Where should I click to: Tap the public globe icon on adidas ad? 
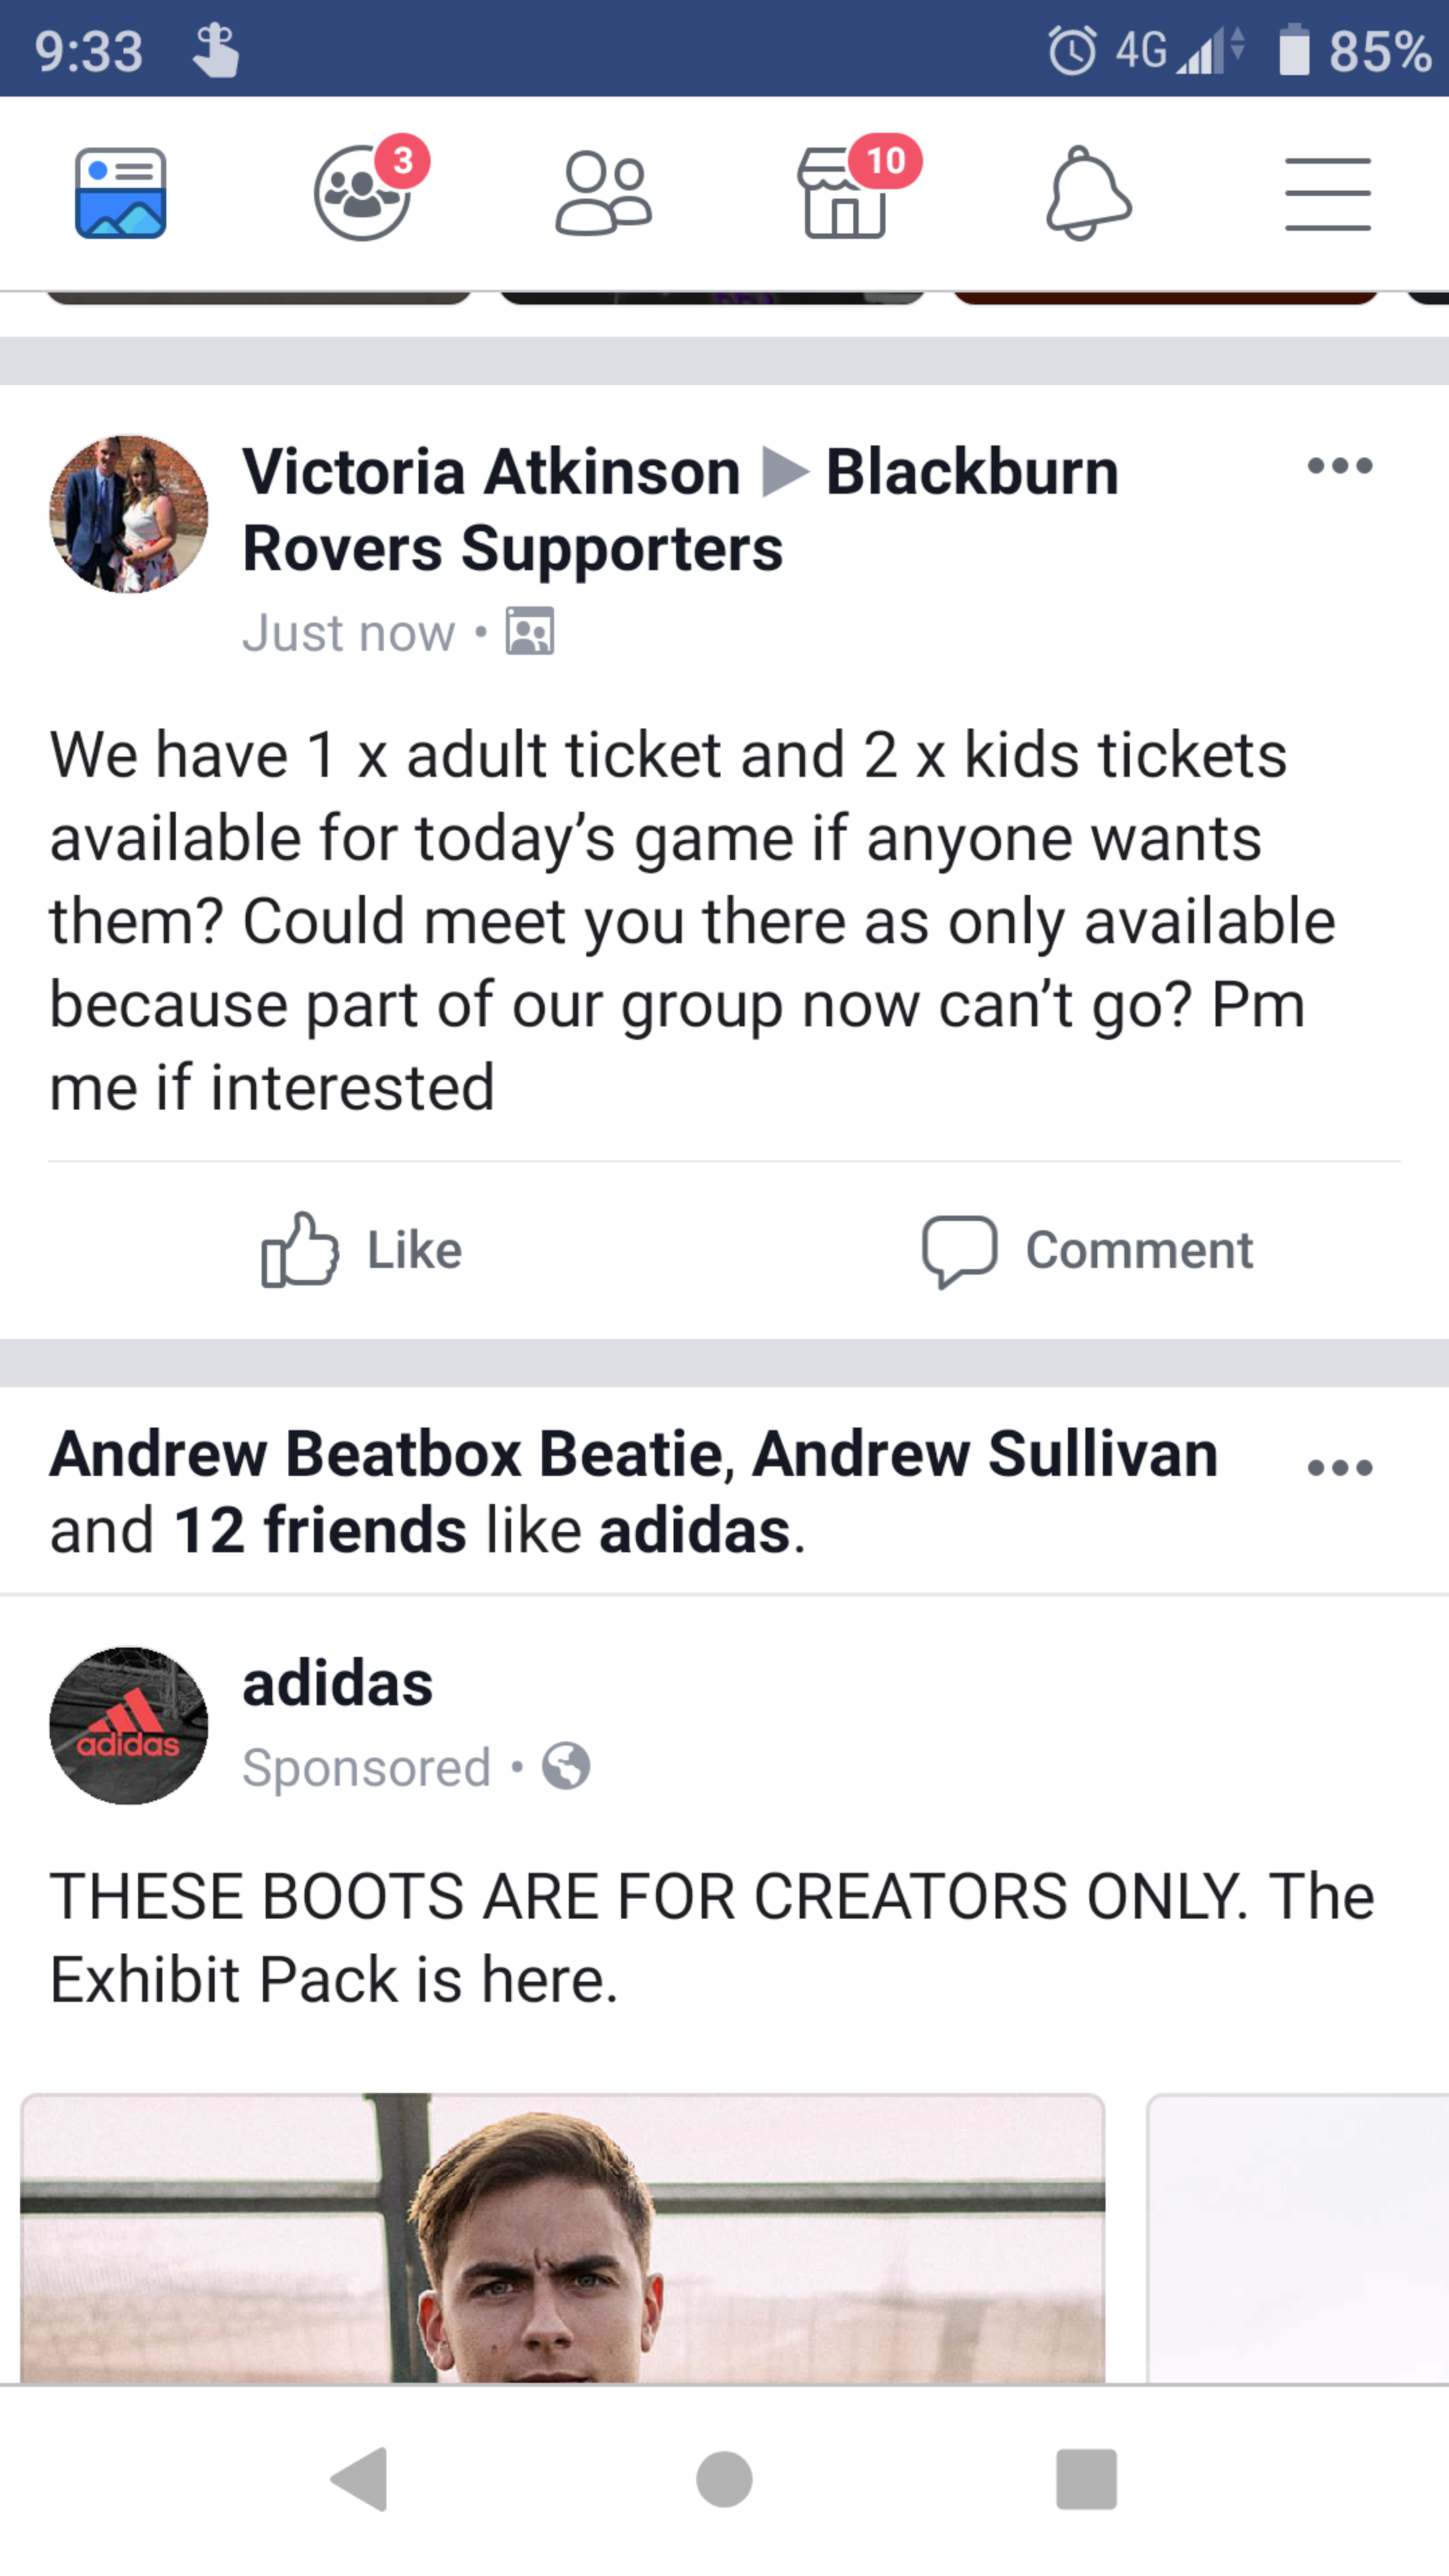(x=566, y=1767)
